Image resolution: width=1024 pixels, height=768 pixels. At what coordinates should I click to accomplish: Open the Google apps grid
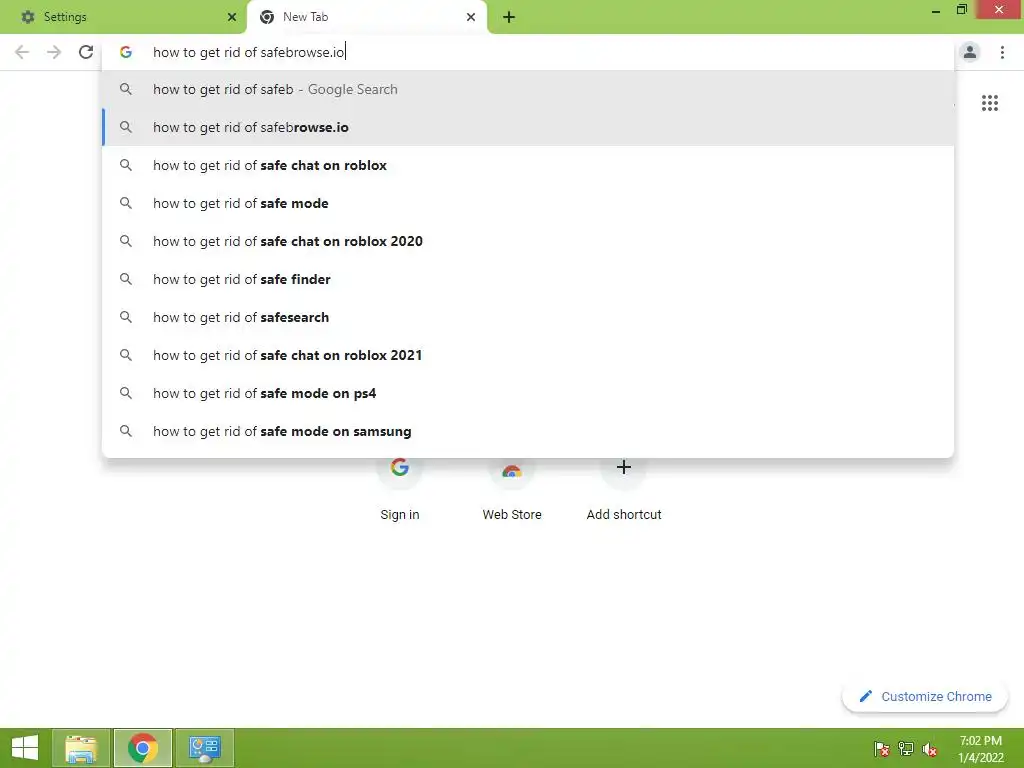(x=989, y=103)
